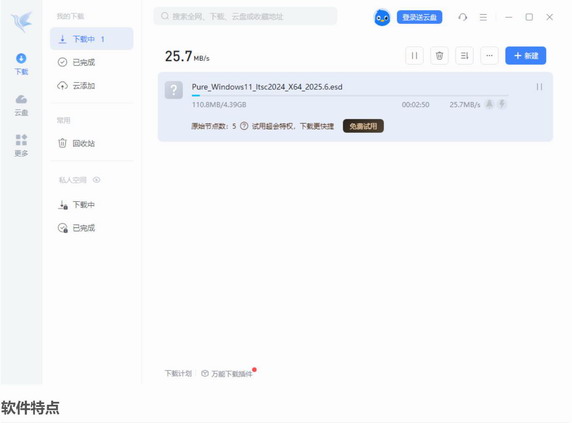The image size is (572, 423).
Task: Click remaining time 00:02:50
Action: pyautogui.click(x=416, y=105)
